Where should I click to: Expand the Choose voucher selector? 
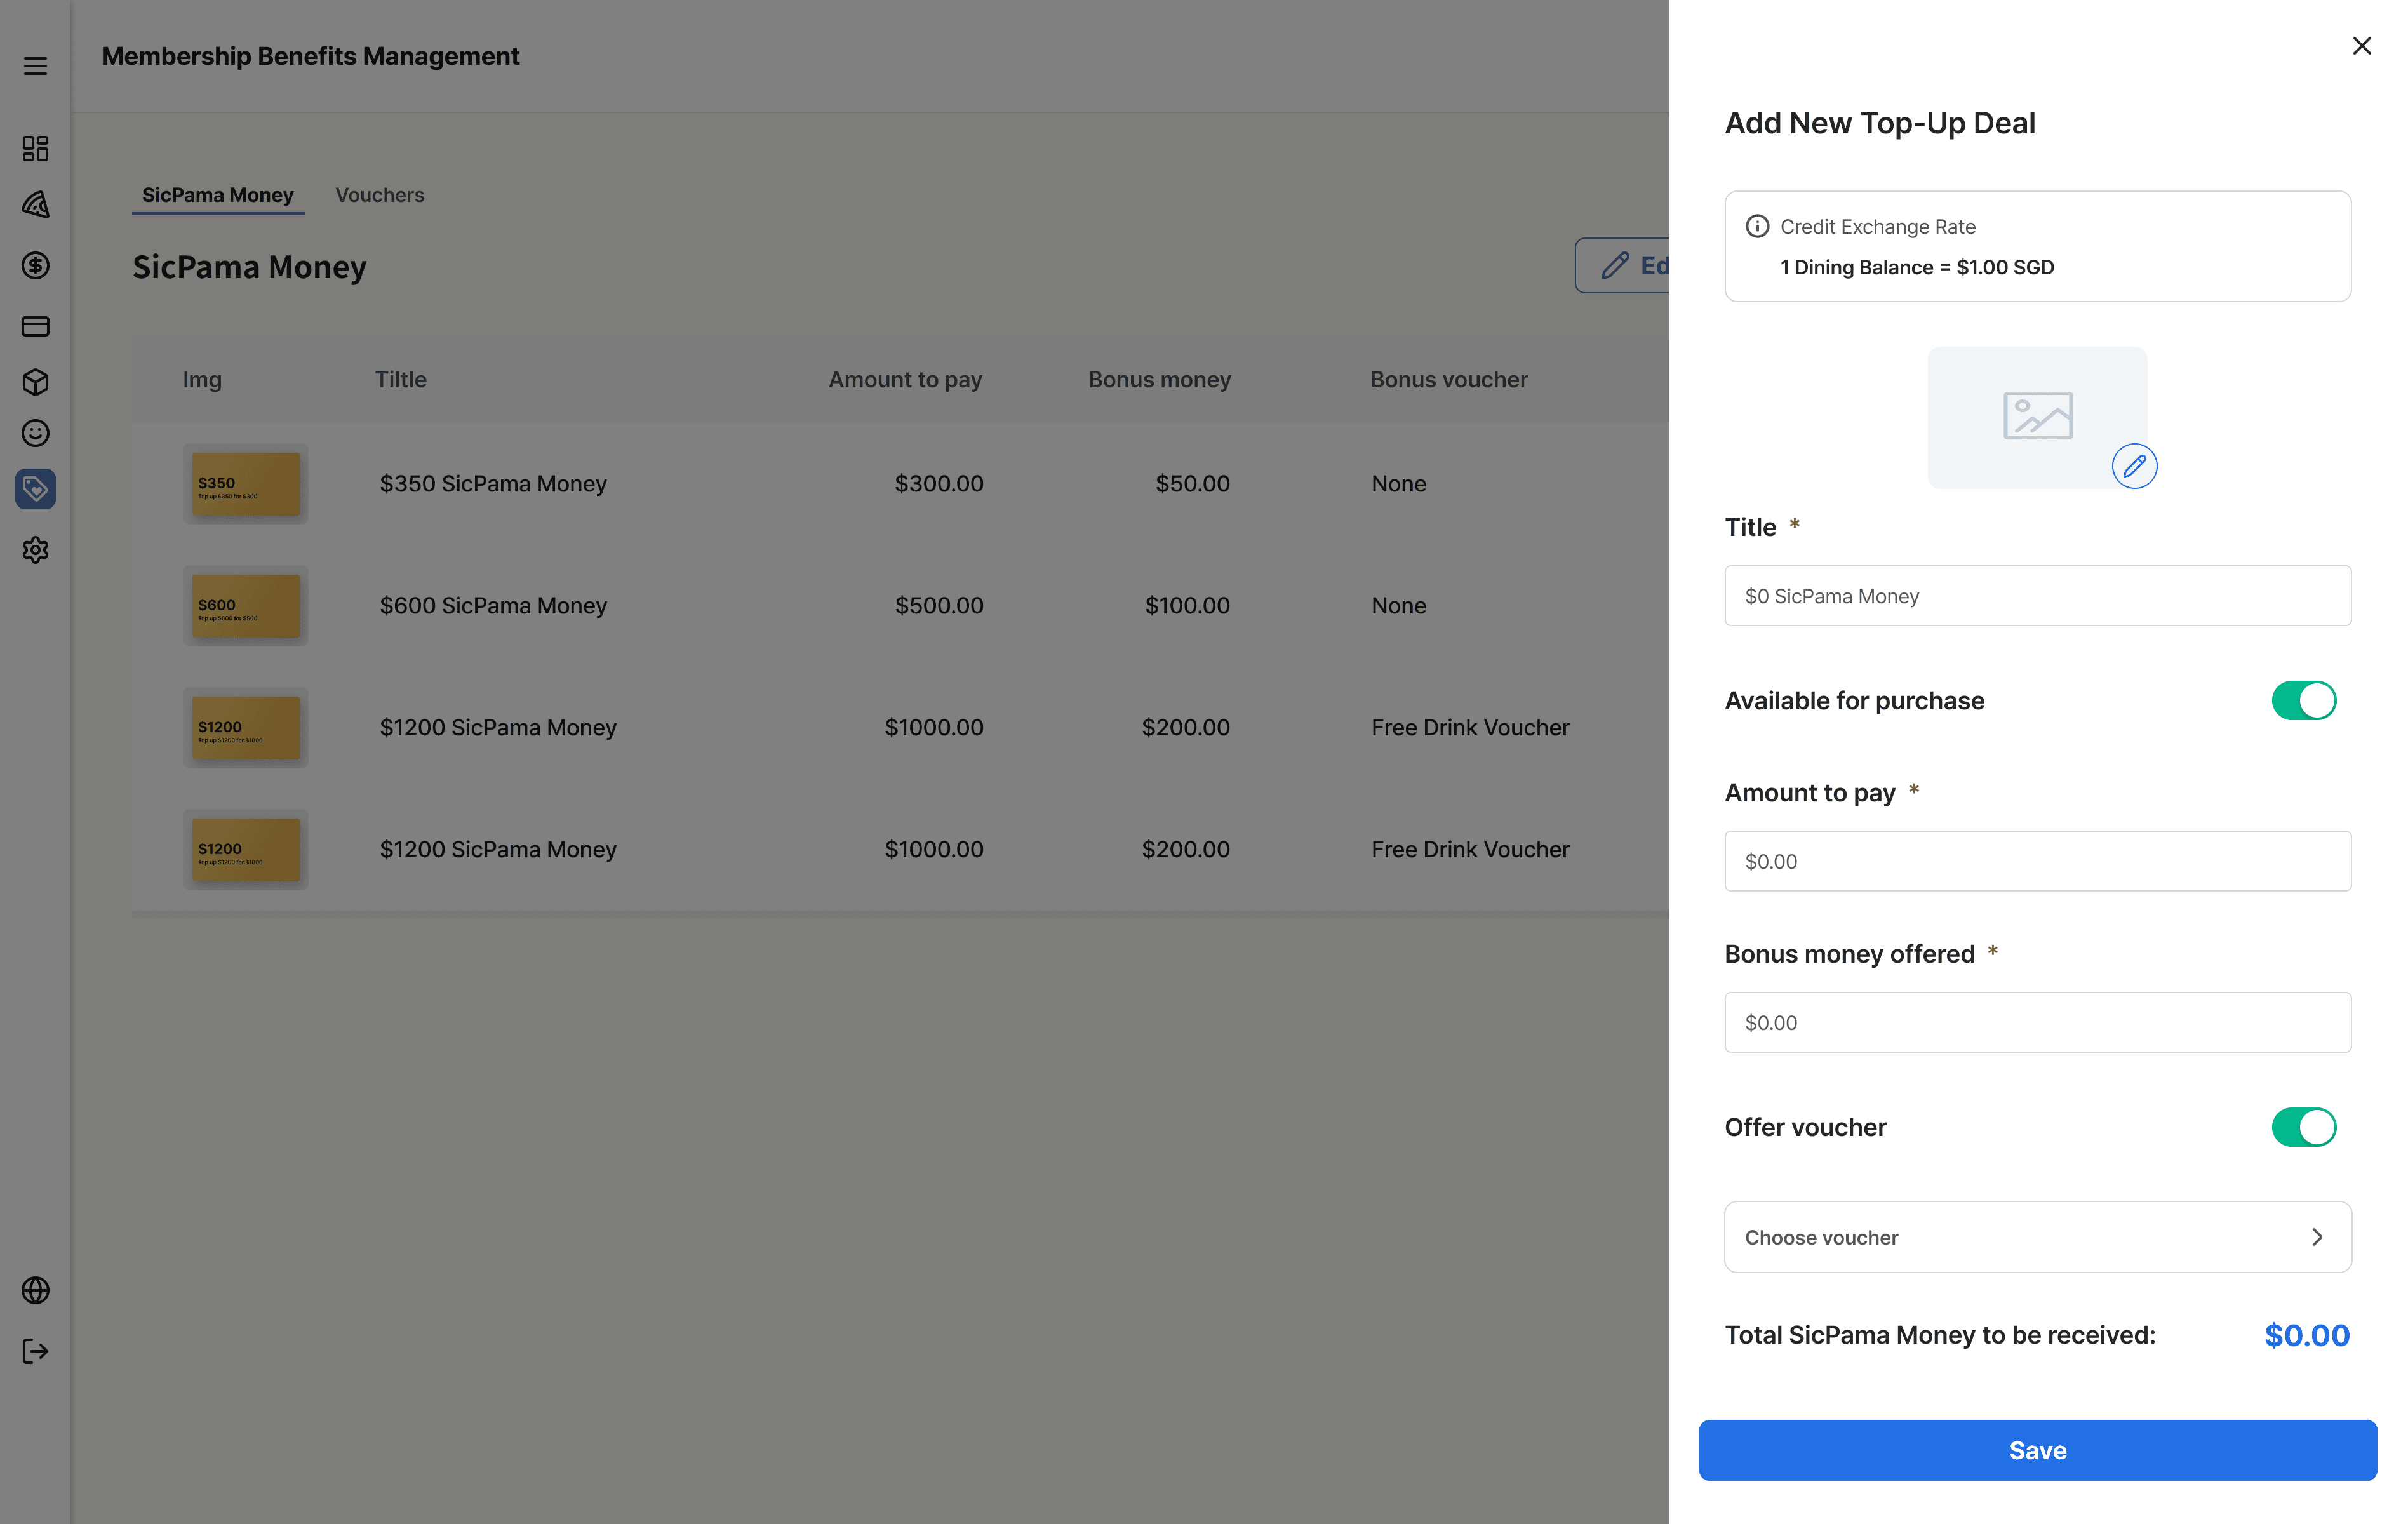point(2037,1237)
